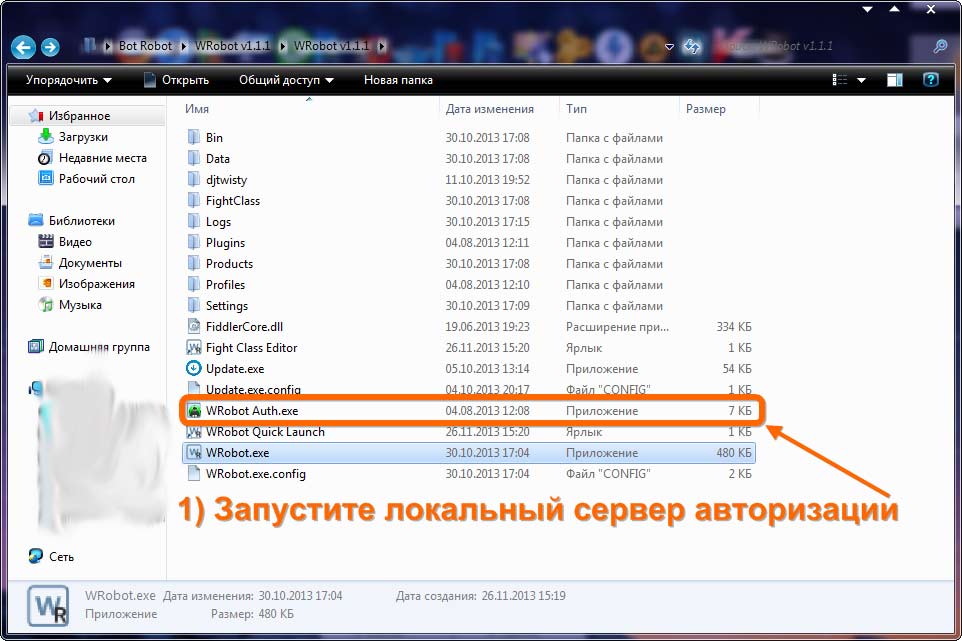
Task: Click the Fight Class Editor shortcut icon
Action: pyautogui.click(x=194, y=347)
